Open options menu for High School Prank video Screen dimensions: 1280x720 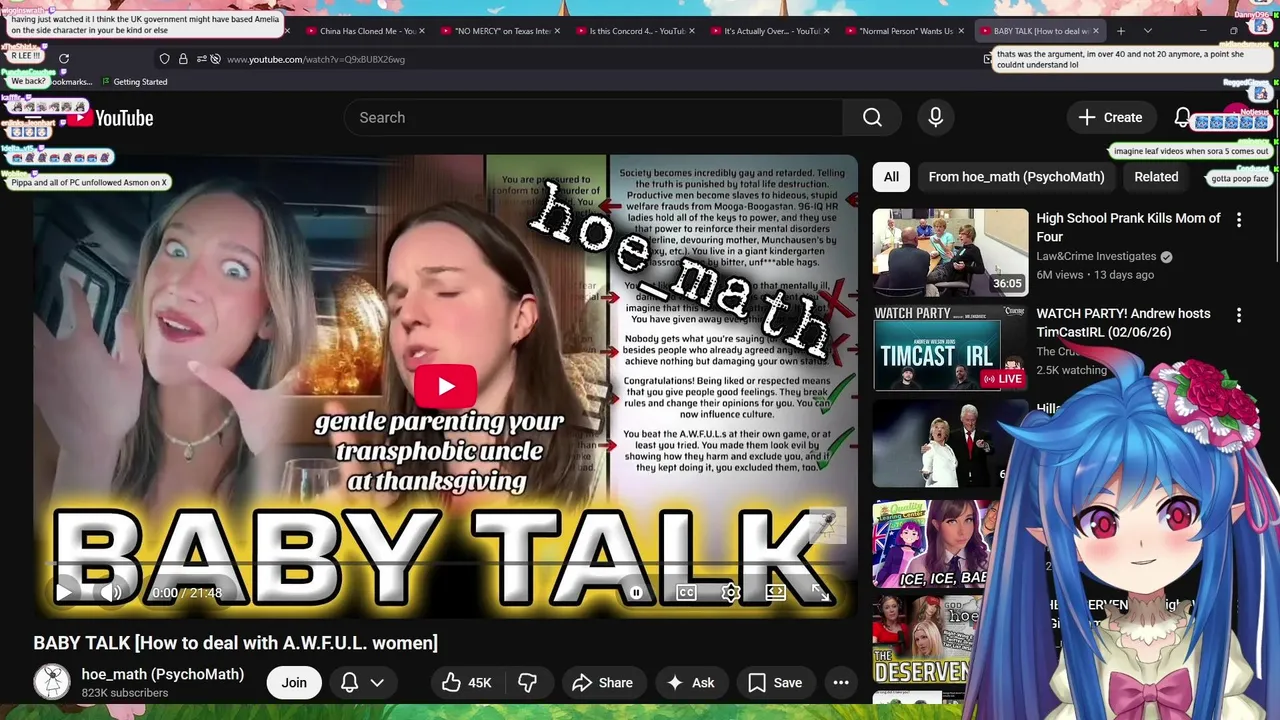coord(1239,220)
